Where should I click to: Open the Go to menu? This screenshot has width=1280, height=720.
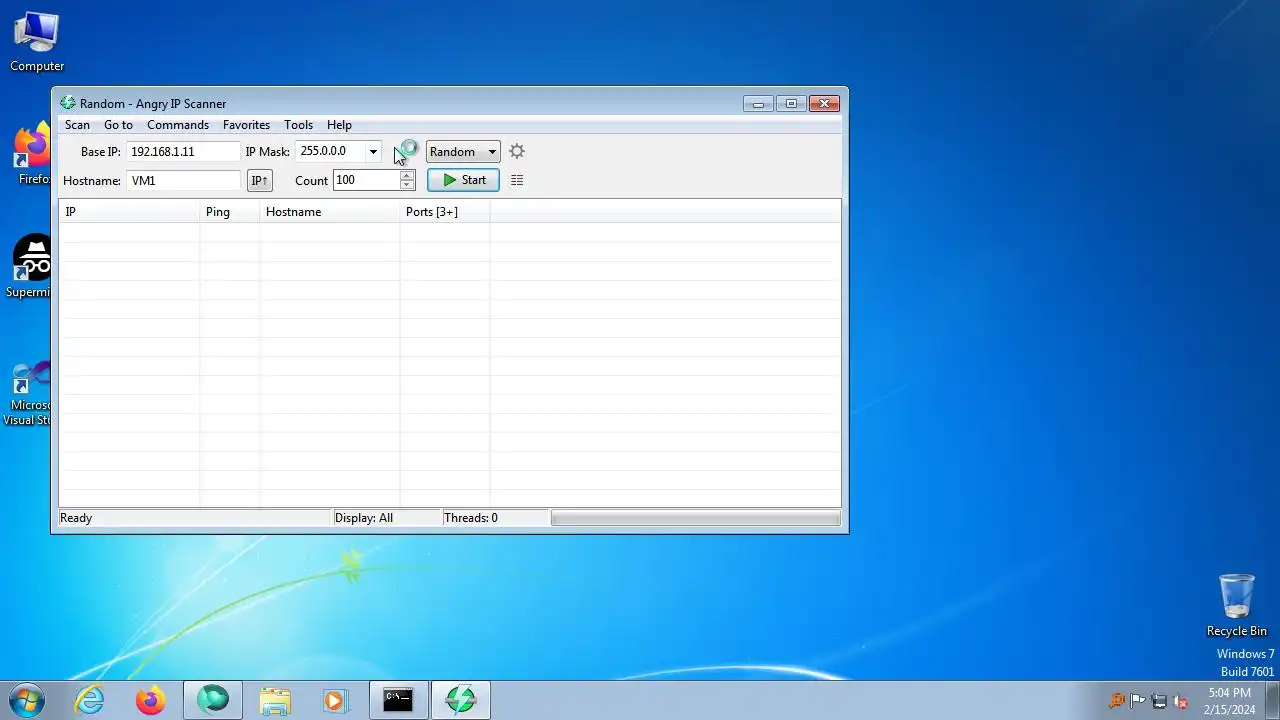click(x=118, y=125)
